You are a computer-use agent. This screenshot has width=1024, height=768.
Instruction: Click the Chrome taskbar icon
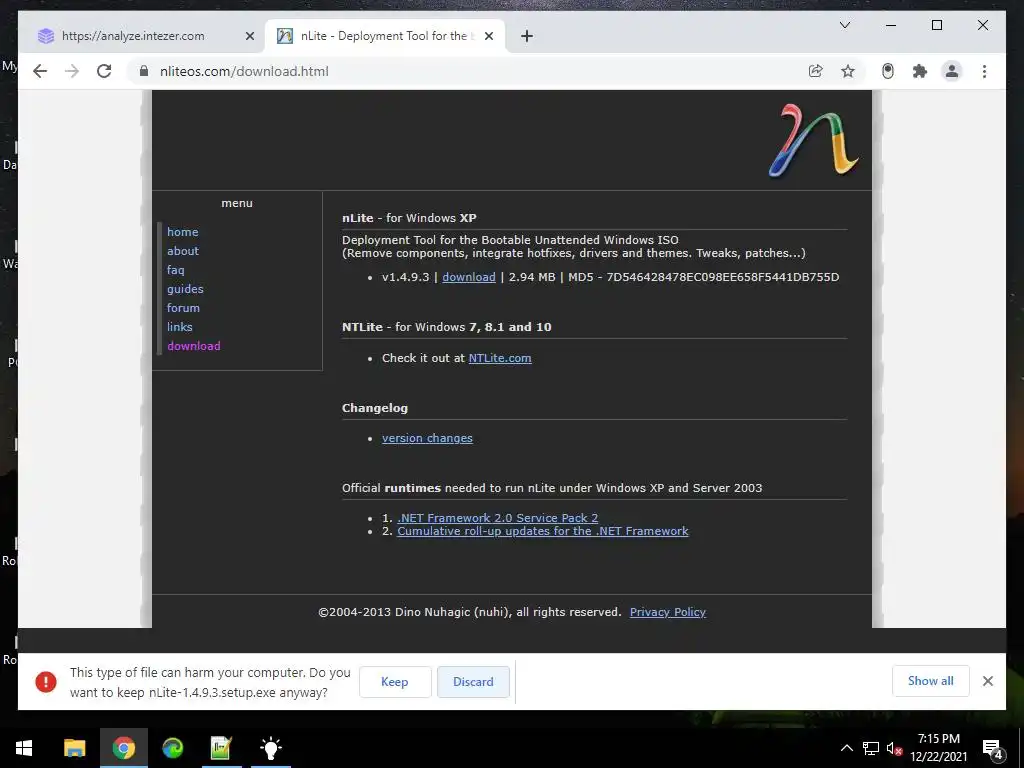(123, 748)
